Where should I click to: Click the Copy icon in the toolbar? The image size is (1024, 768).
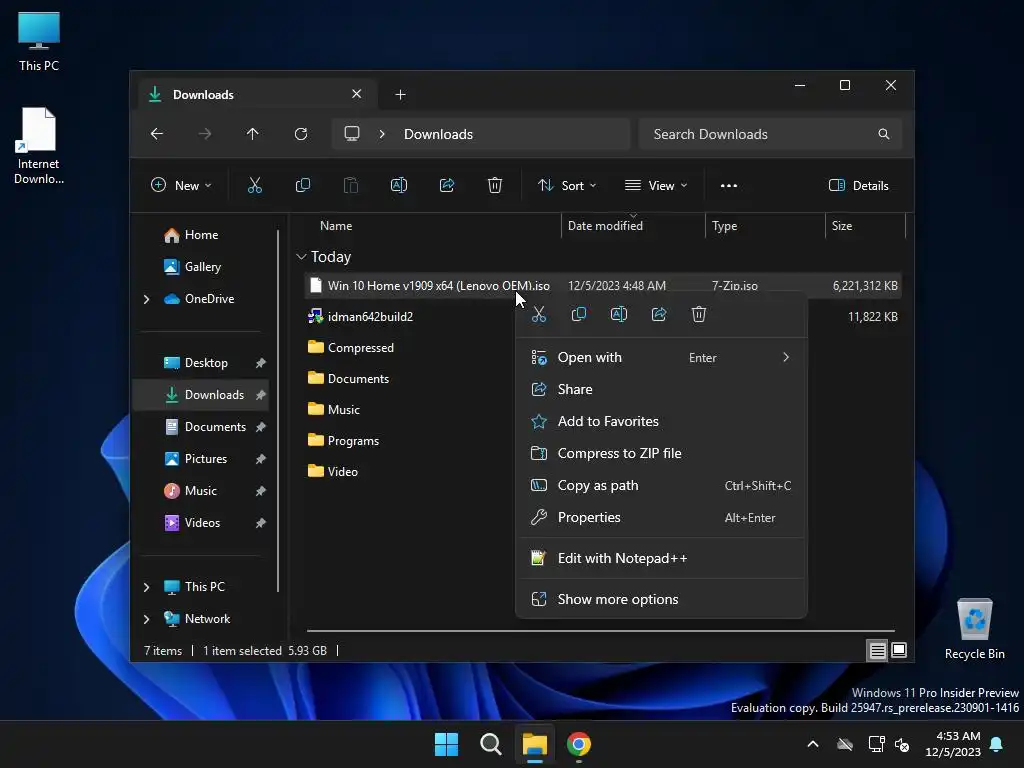[303, 185]
